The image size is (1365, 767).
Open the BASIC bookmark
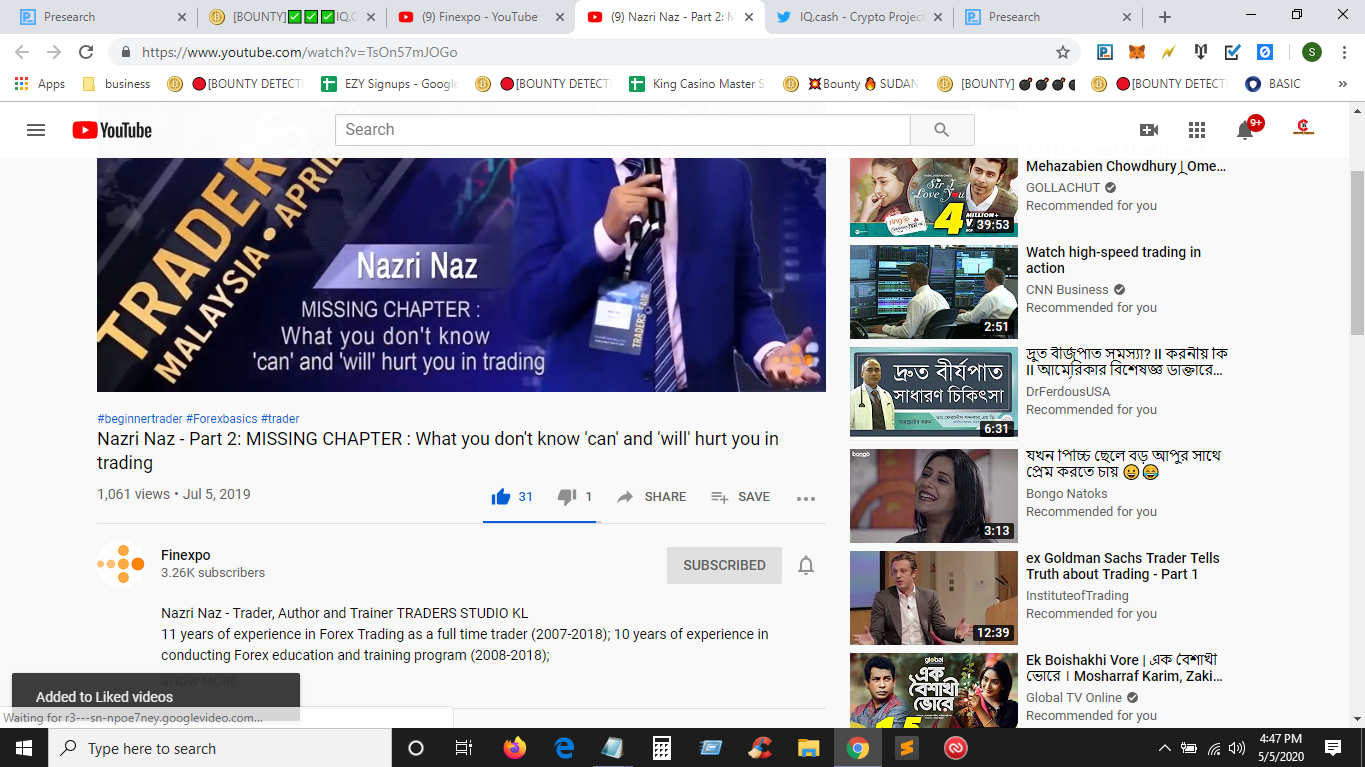pyautogui.click(x=1273, y=84)
